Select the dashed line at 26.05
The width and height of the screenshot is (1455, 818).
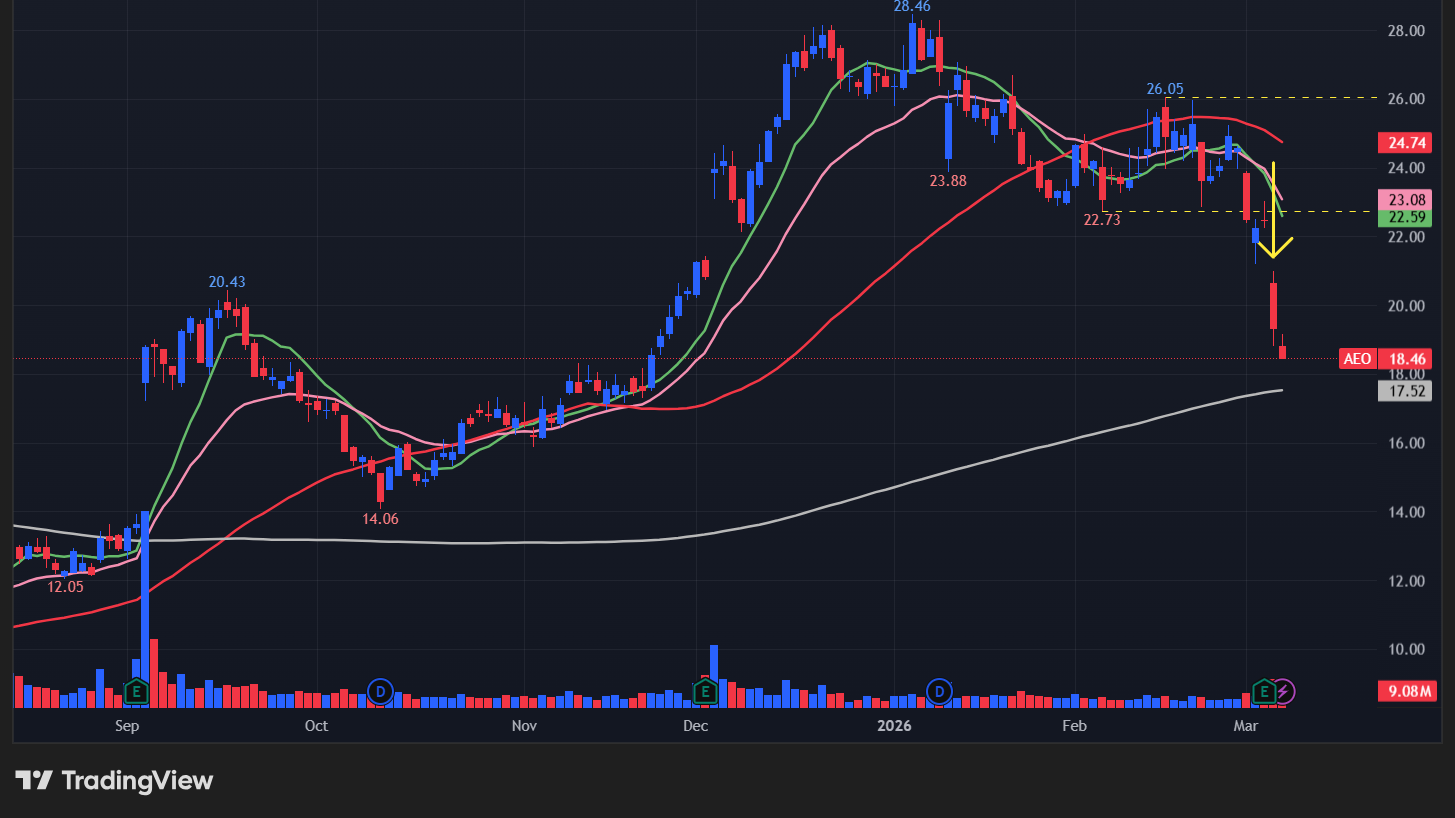(1300, 98)
